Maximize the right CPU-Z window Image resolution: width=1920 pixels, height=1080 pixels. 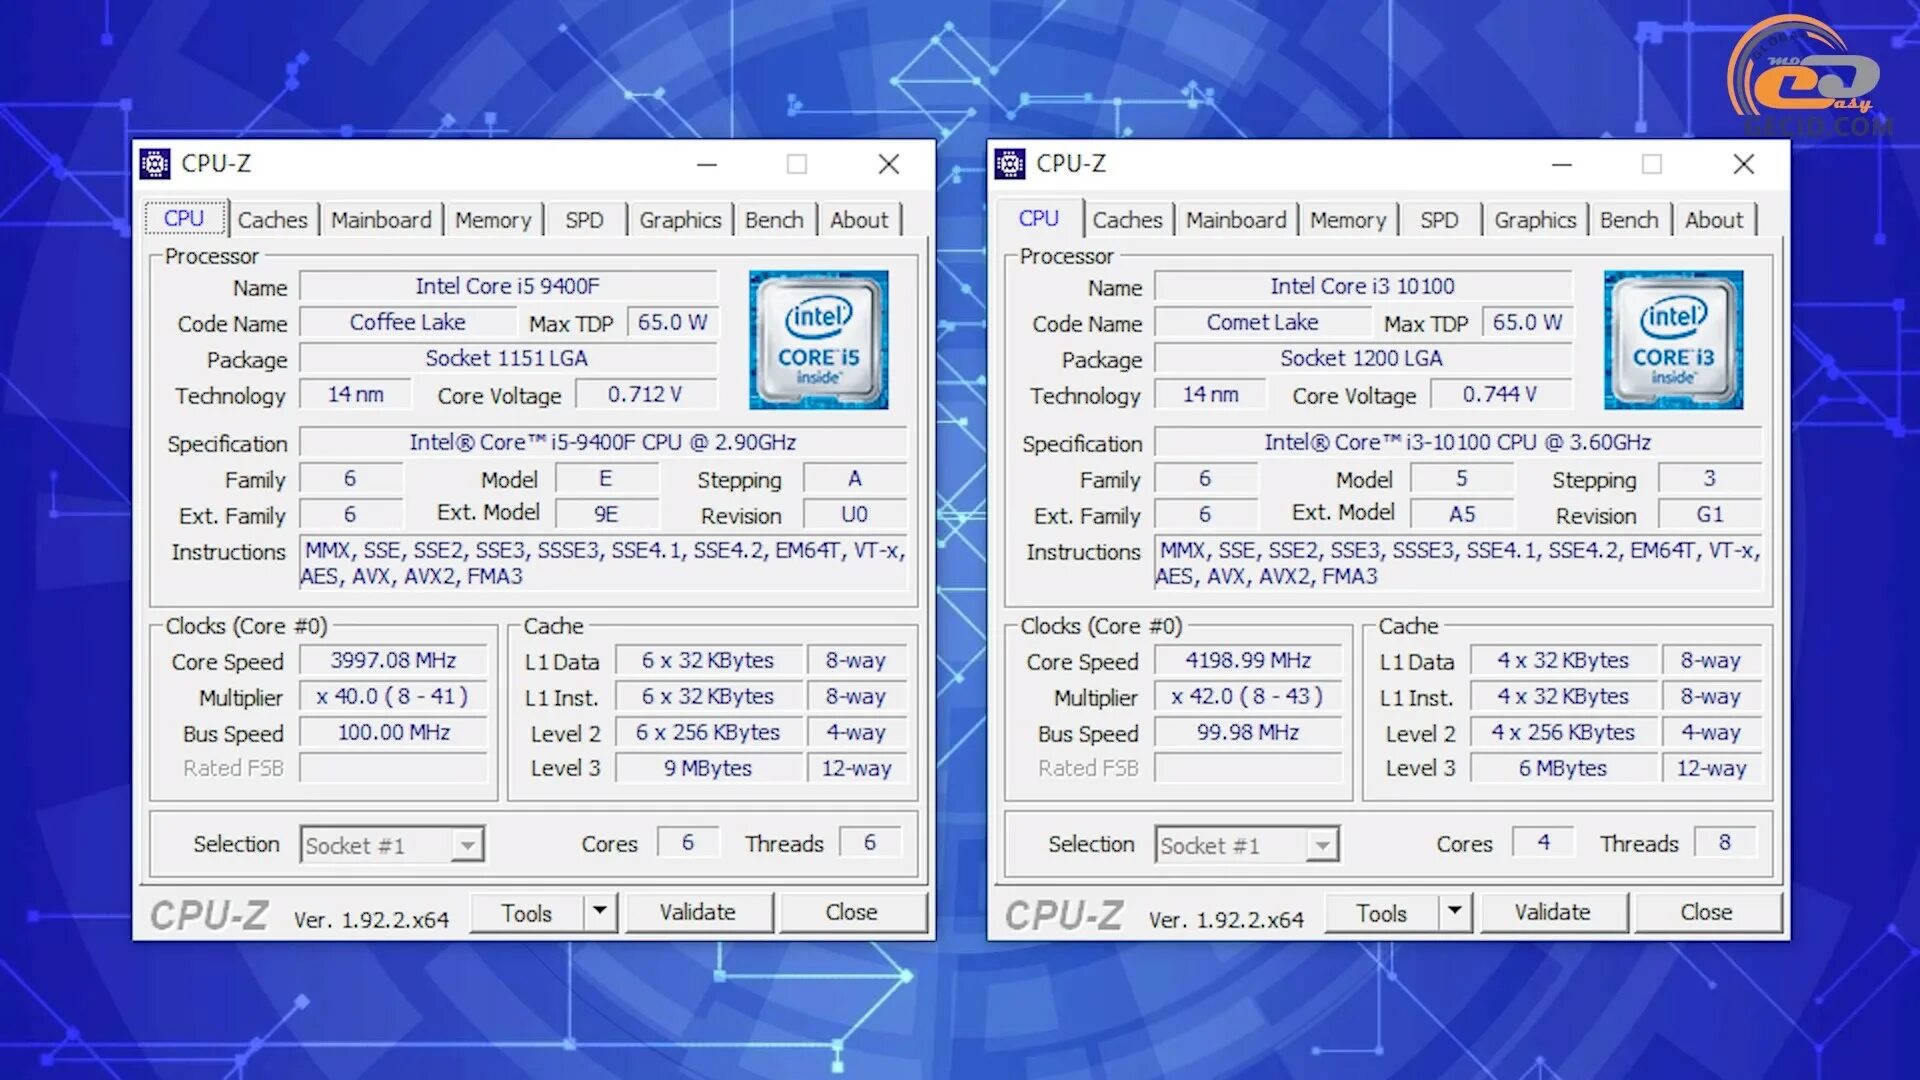click(x=1651, y=164)
